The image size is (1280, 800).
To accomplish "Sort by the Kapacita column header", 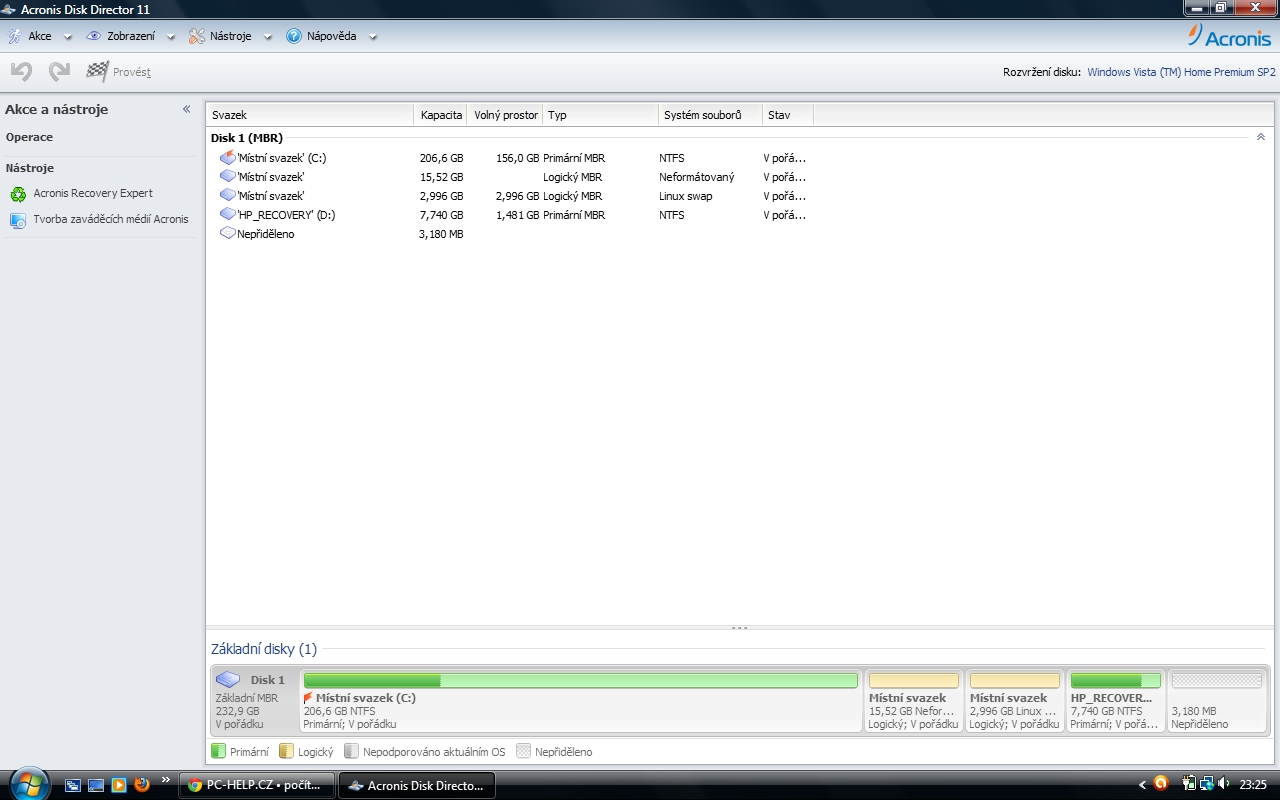I will tap(441, 115).
